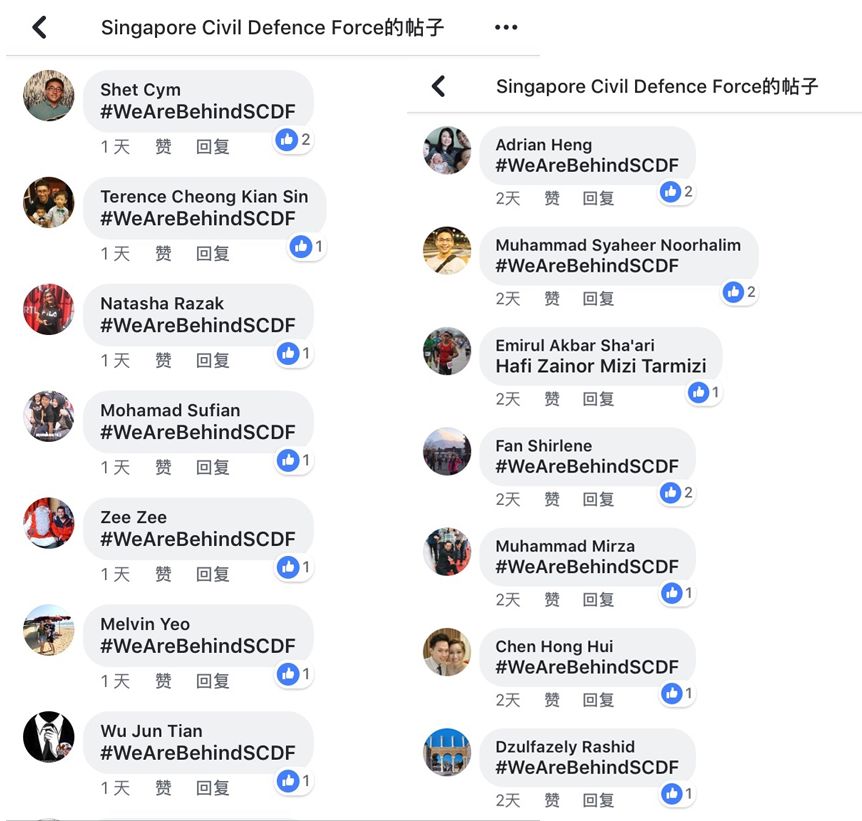Open Emirul Akbar Sha'ari's profile name
The image size is (862, 821).
pos(575,345)
